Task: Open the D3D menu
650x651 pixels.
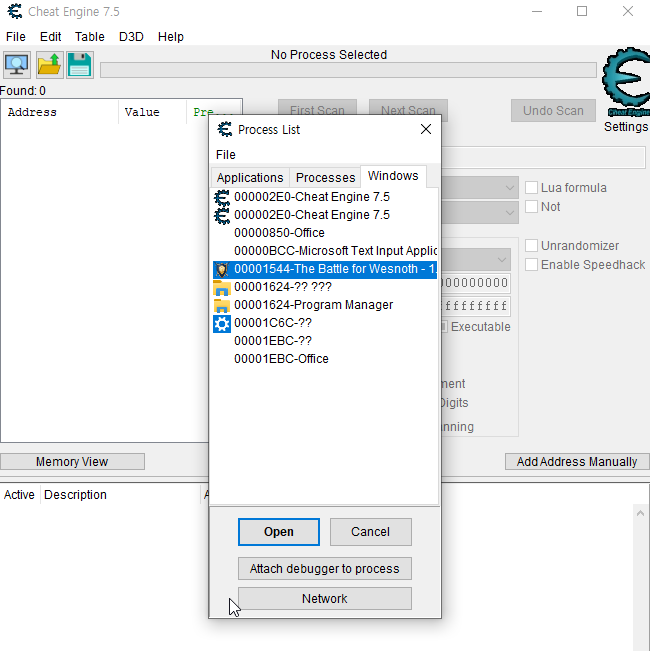Action: (131, 37)
